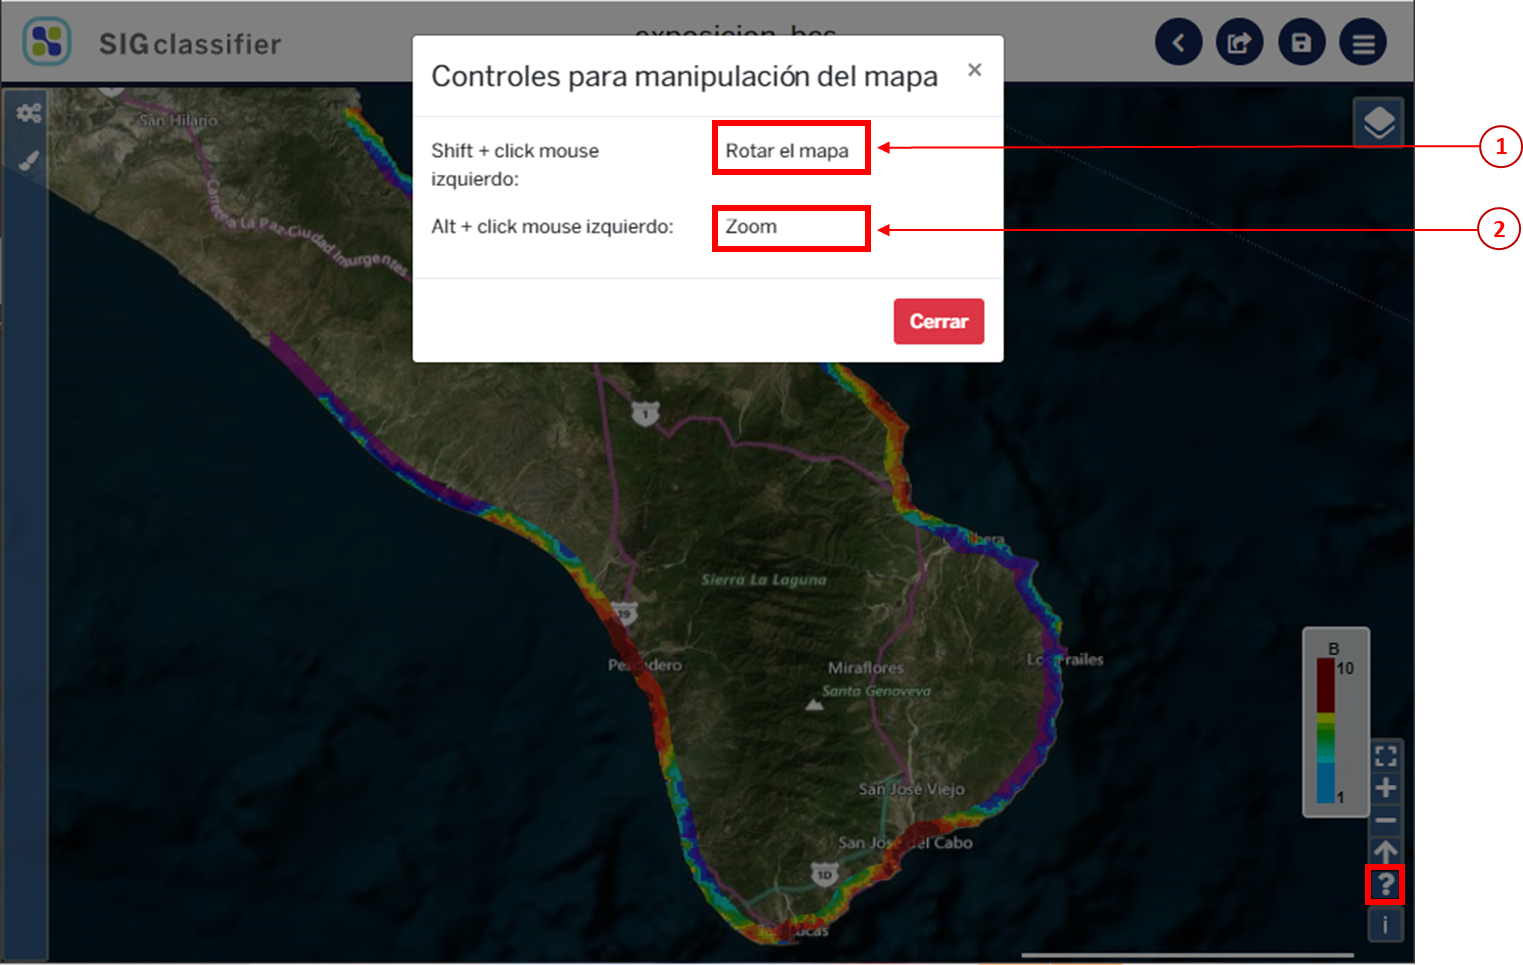Open the layers panel icon
The width and height of the screenshot is (1523, 965).
click(1379, 123)
